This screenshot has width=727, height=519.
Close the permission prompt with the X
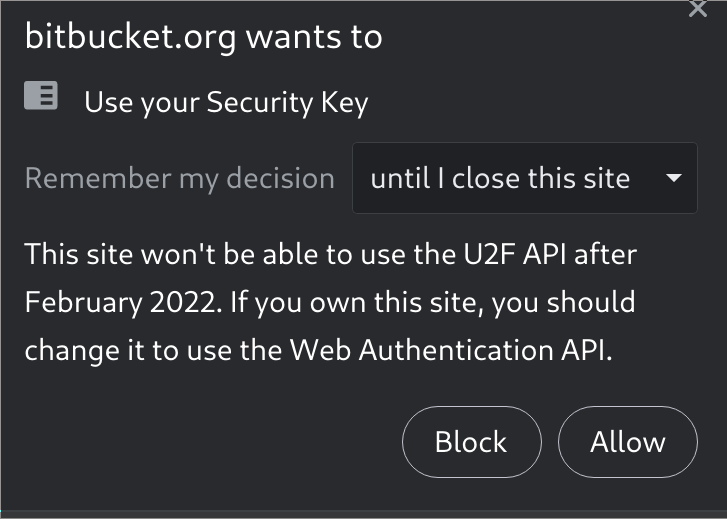699,9
